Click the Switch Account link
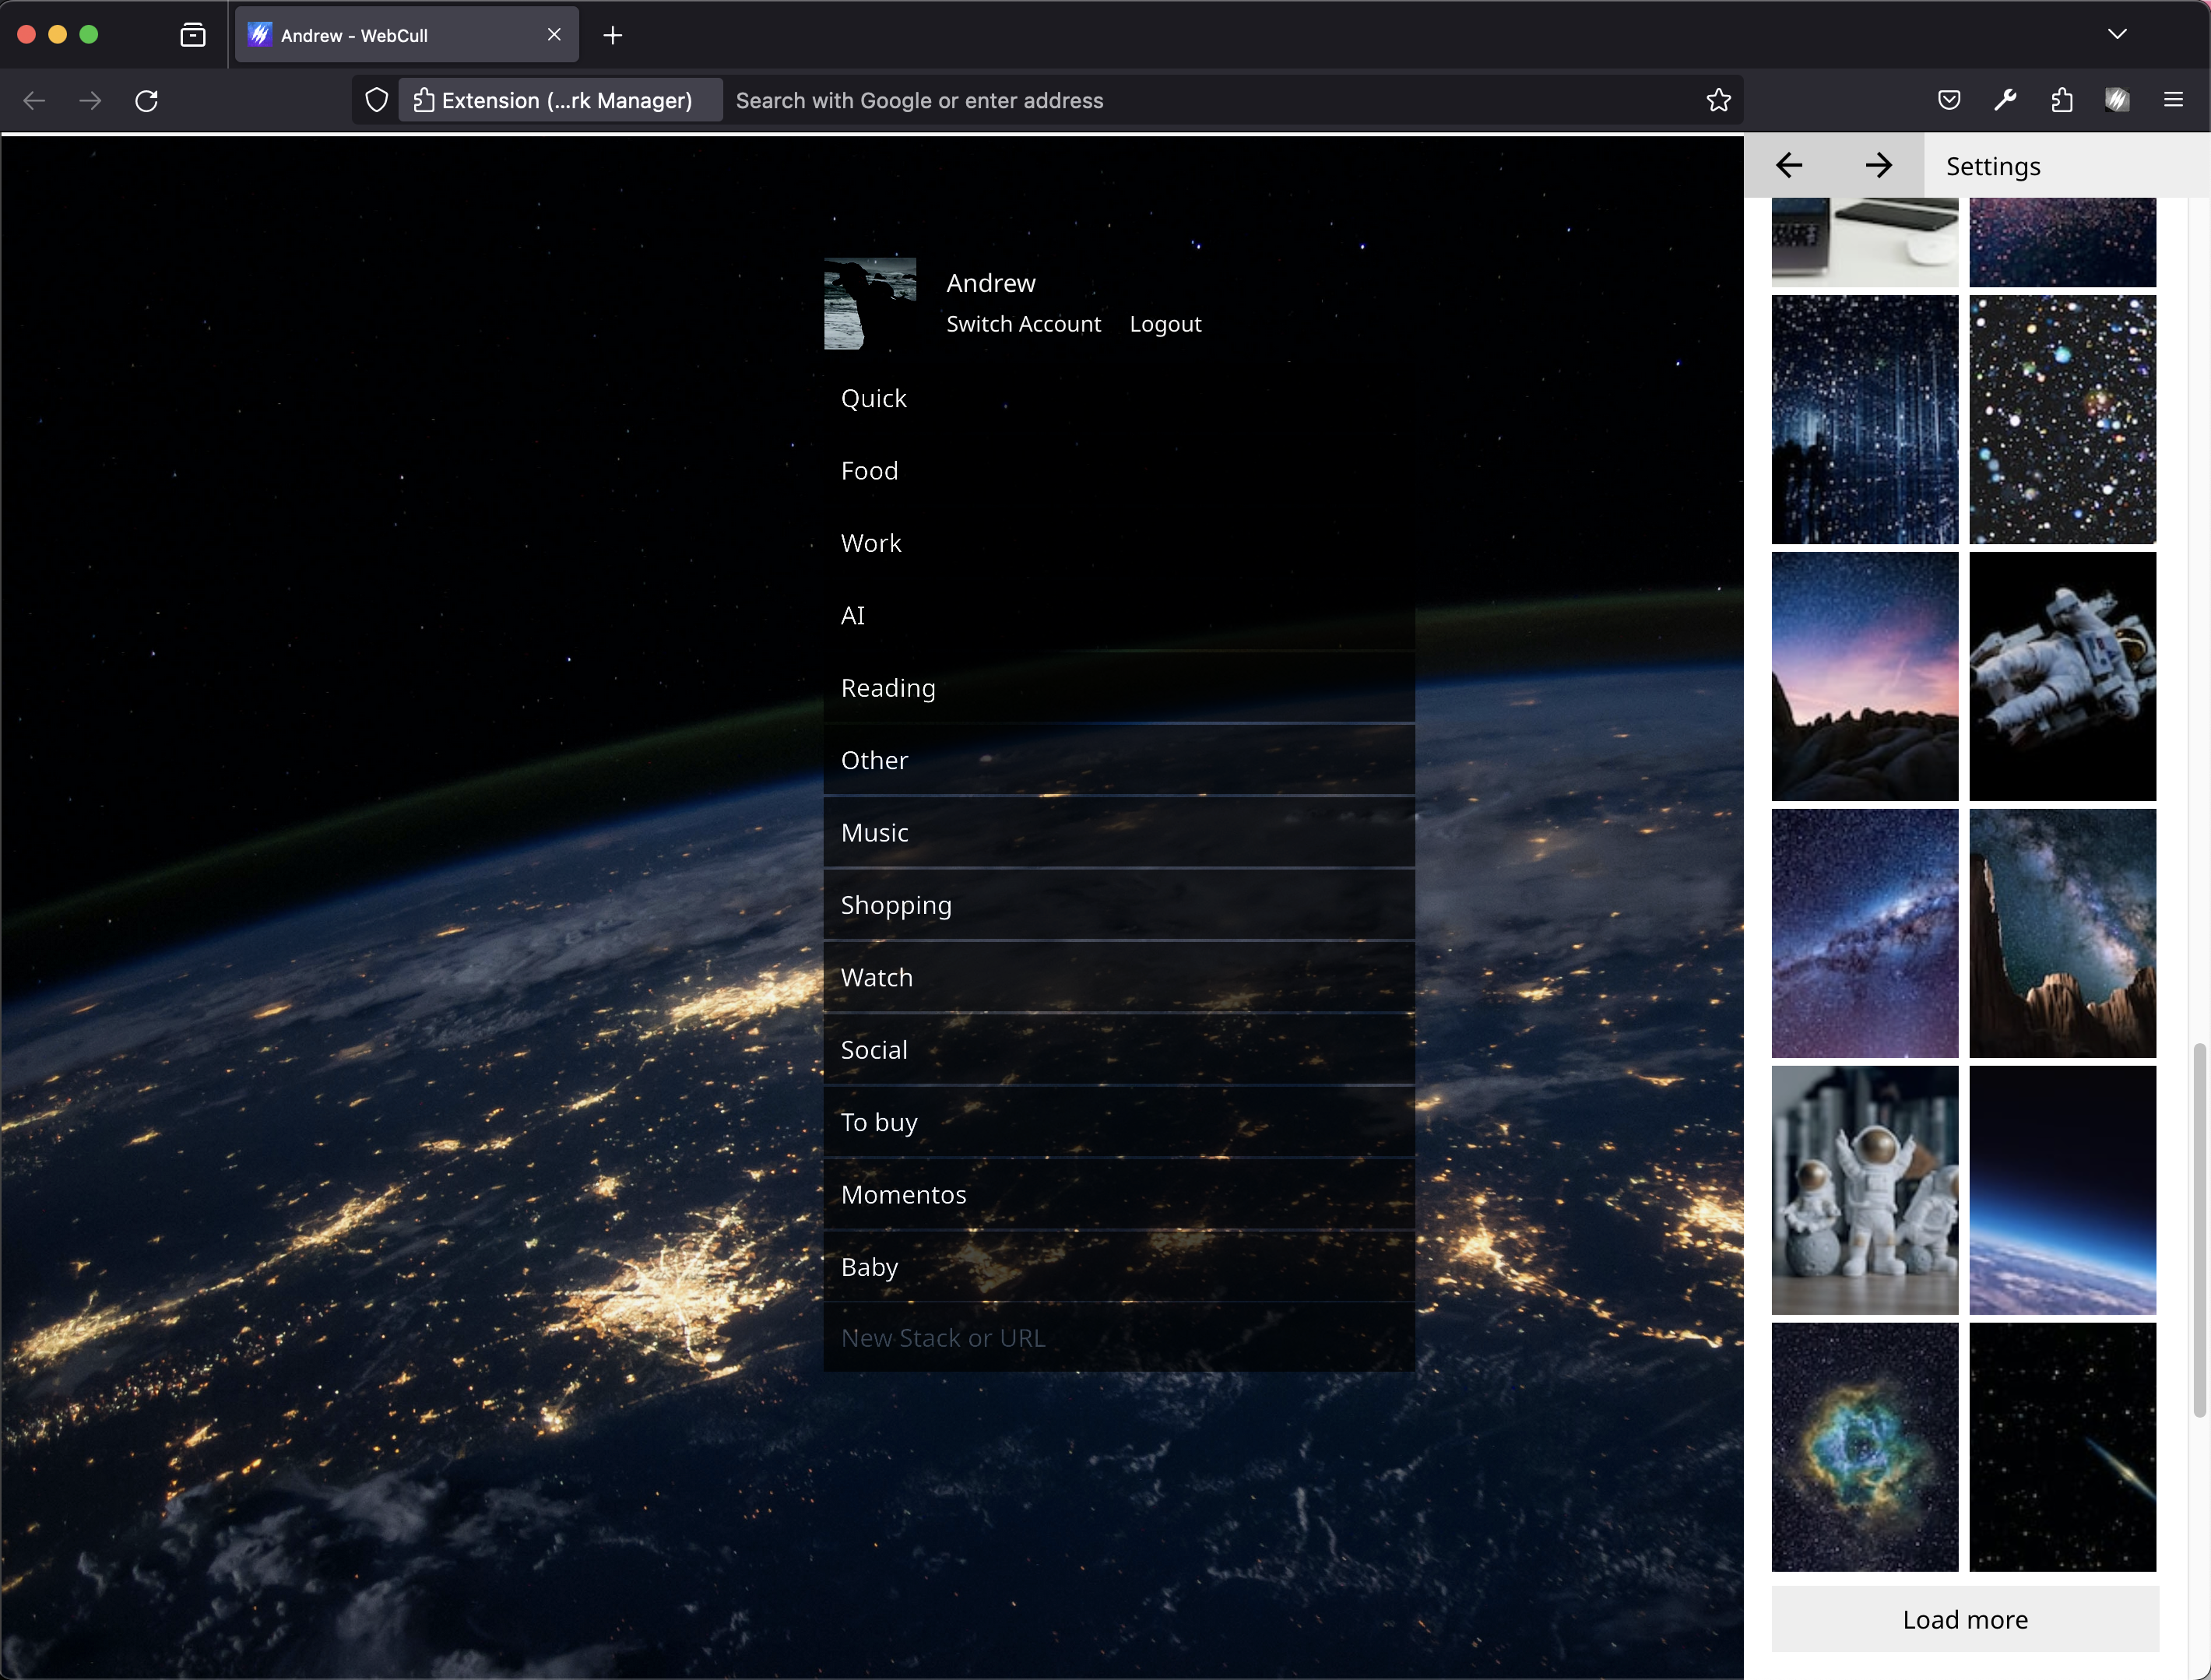 click(x=1023, y=324)
